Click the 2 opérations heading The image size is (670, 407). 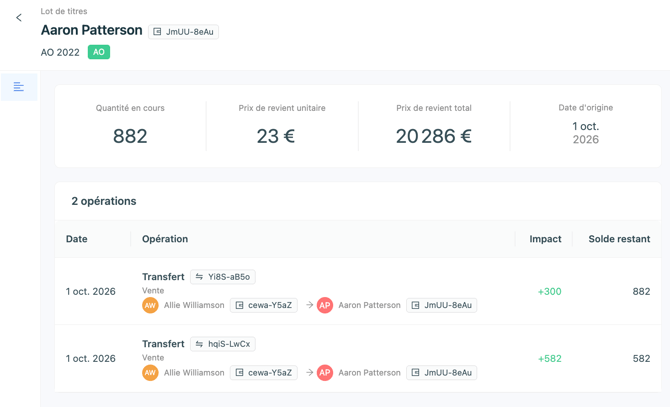coord(104,201)
